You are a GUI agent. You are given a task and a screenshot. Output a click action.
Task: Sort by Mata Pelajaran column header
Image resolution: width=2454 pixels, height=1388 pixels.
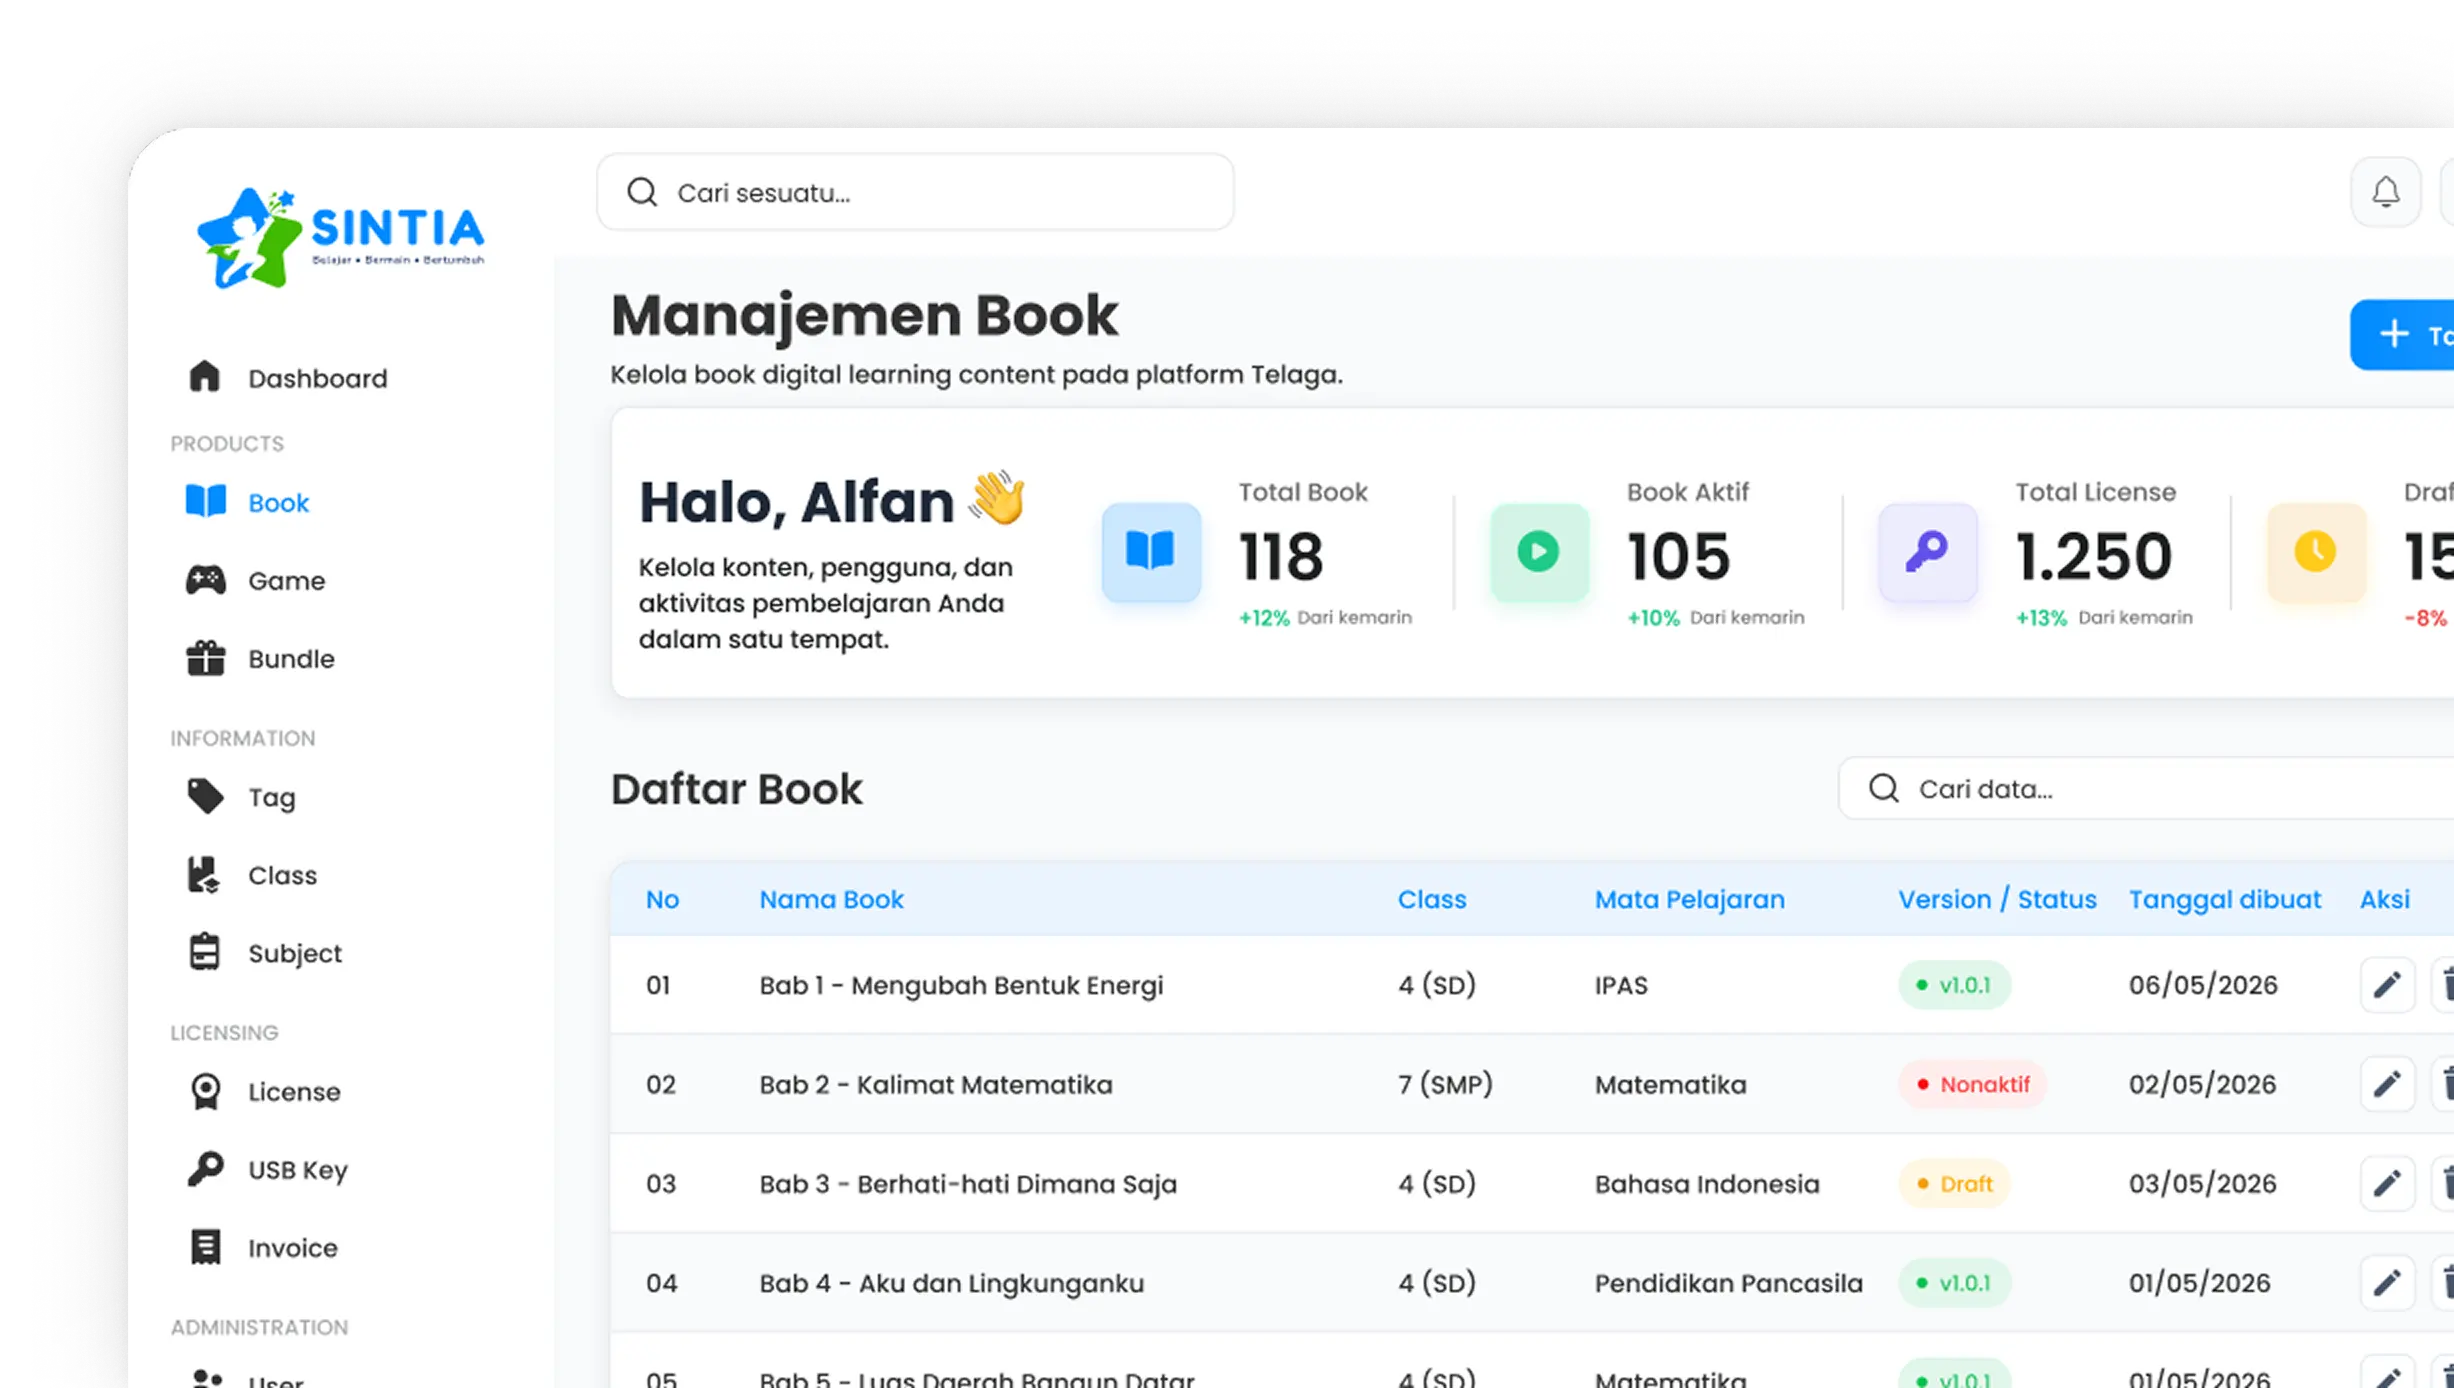[x=1689, y=899]
